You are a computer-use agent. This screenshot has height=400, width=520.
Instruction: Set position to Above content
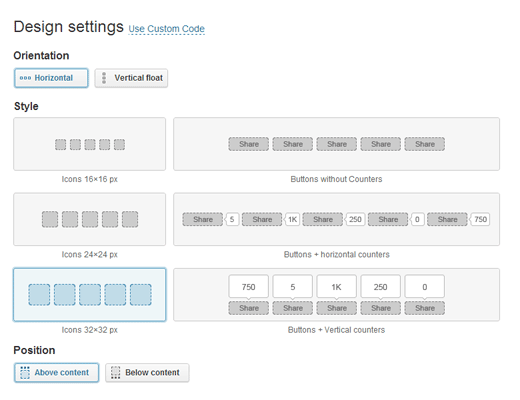(x=56, y=373)
